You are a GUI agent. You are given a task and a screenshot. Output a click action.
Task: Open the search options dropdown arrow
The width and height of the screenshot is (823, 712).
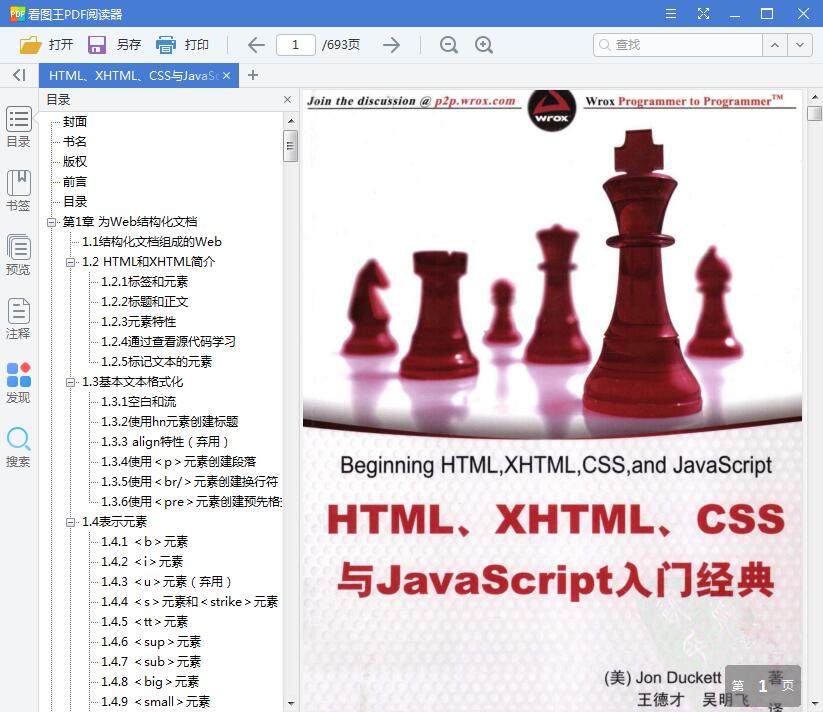[x=798, y=44]
